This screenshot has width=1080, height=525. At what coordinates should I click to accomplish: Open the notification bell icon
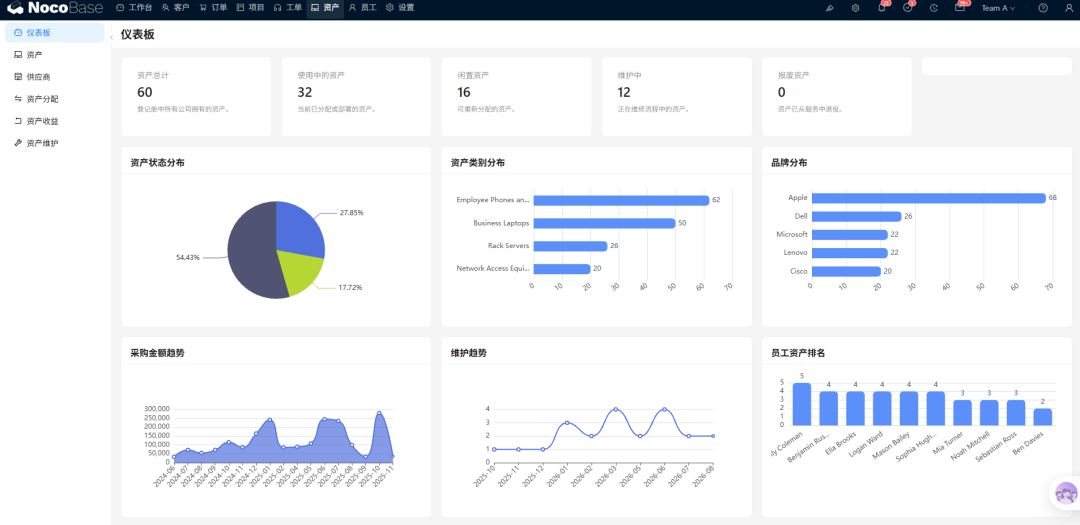882,8
